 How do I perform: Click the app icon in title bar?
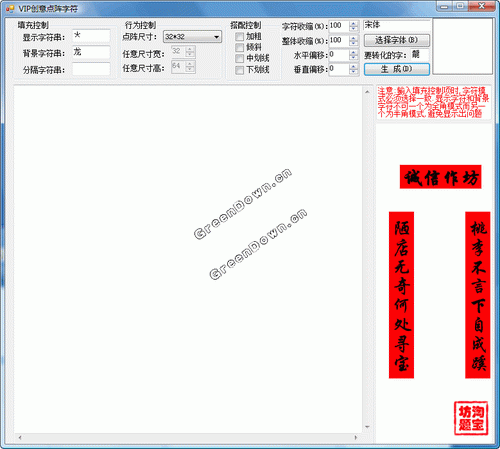10,9
